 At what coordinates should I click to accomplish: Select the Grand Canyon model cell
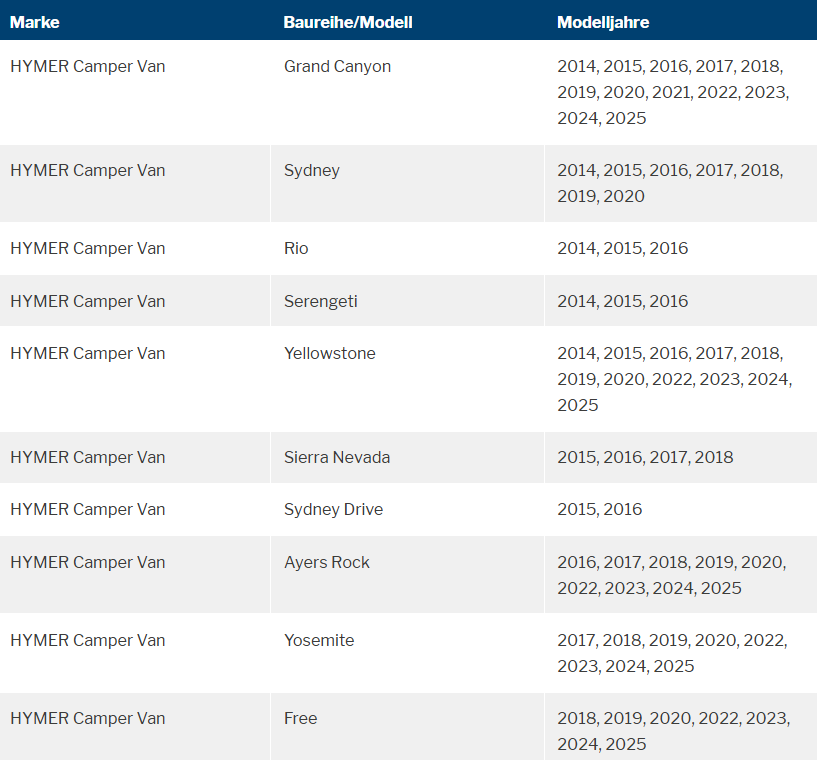point(407,92)
